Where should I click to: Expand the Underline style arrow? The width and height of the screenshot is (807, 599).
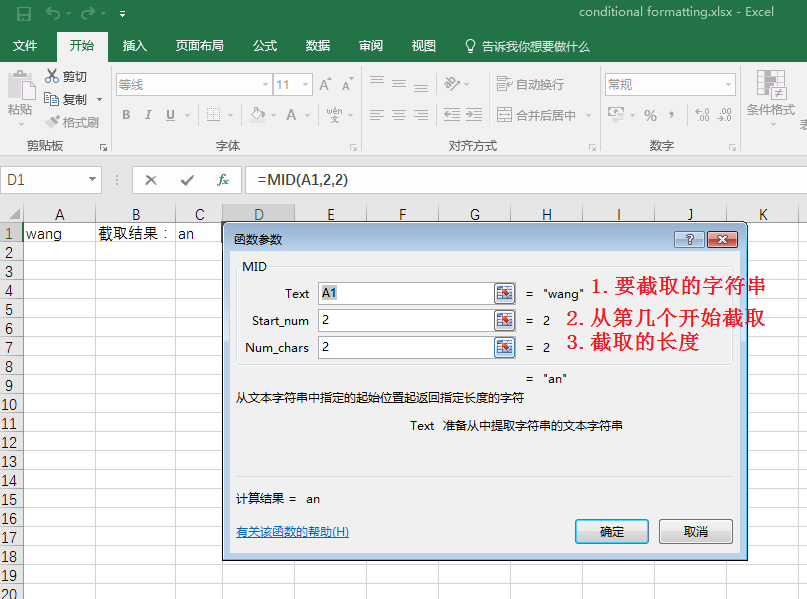(x=187, y=115)
